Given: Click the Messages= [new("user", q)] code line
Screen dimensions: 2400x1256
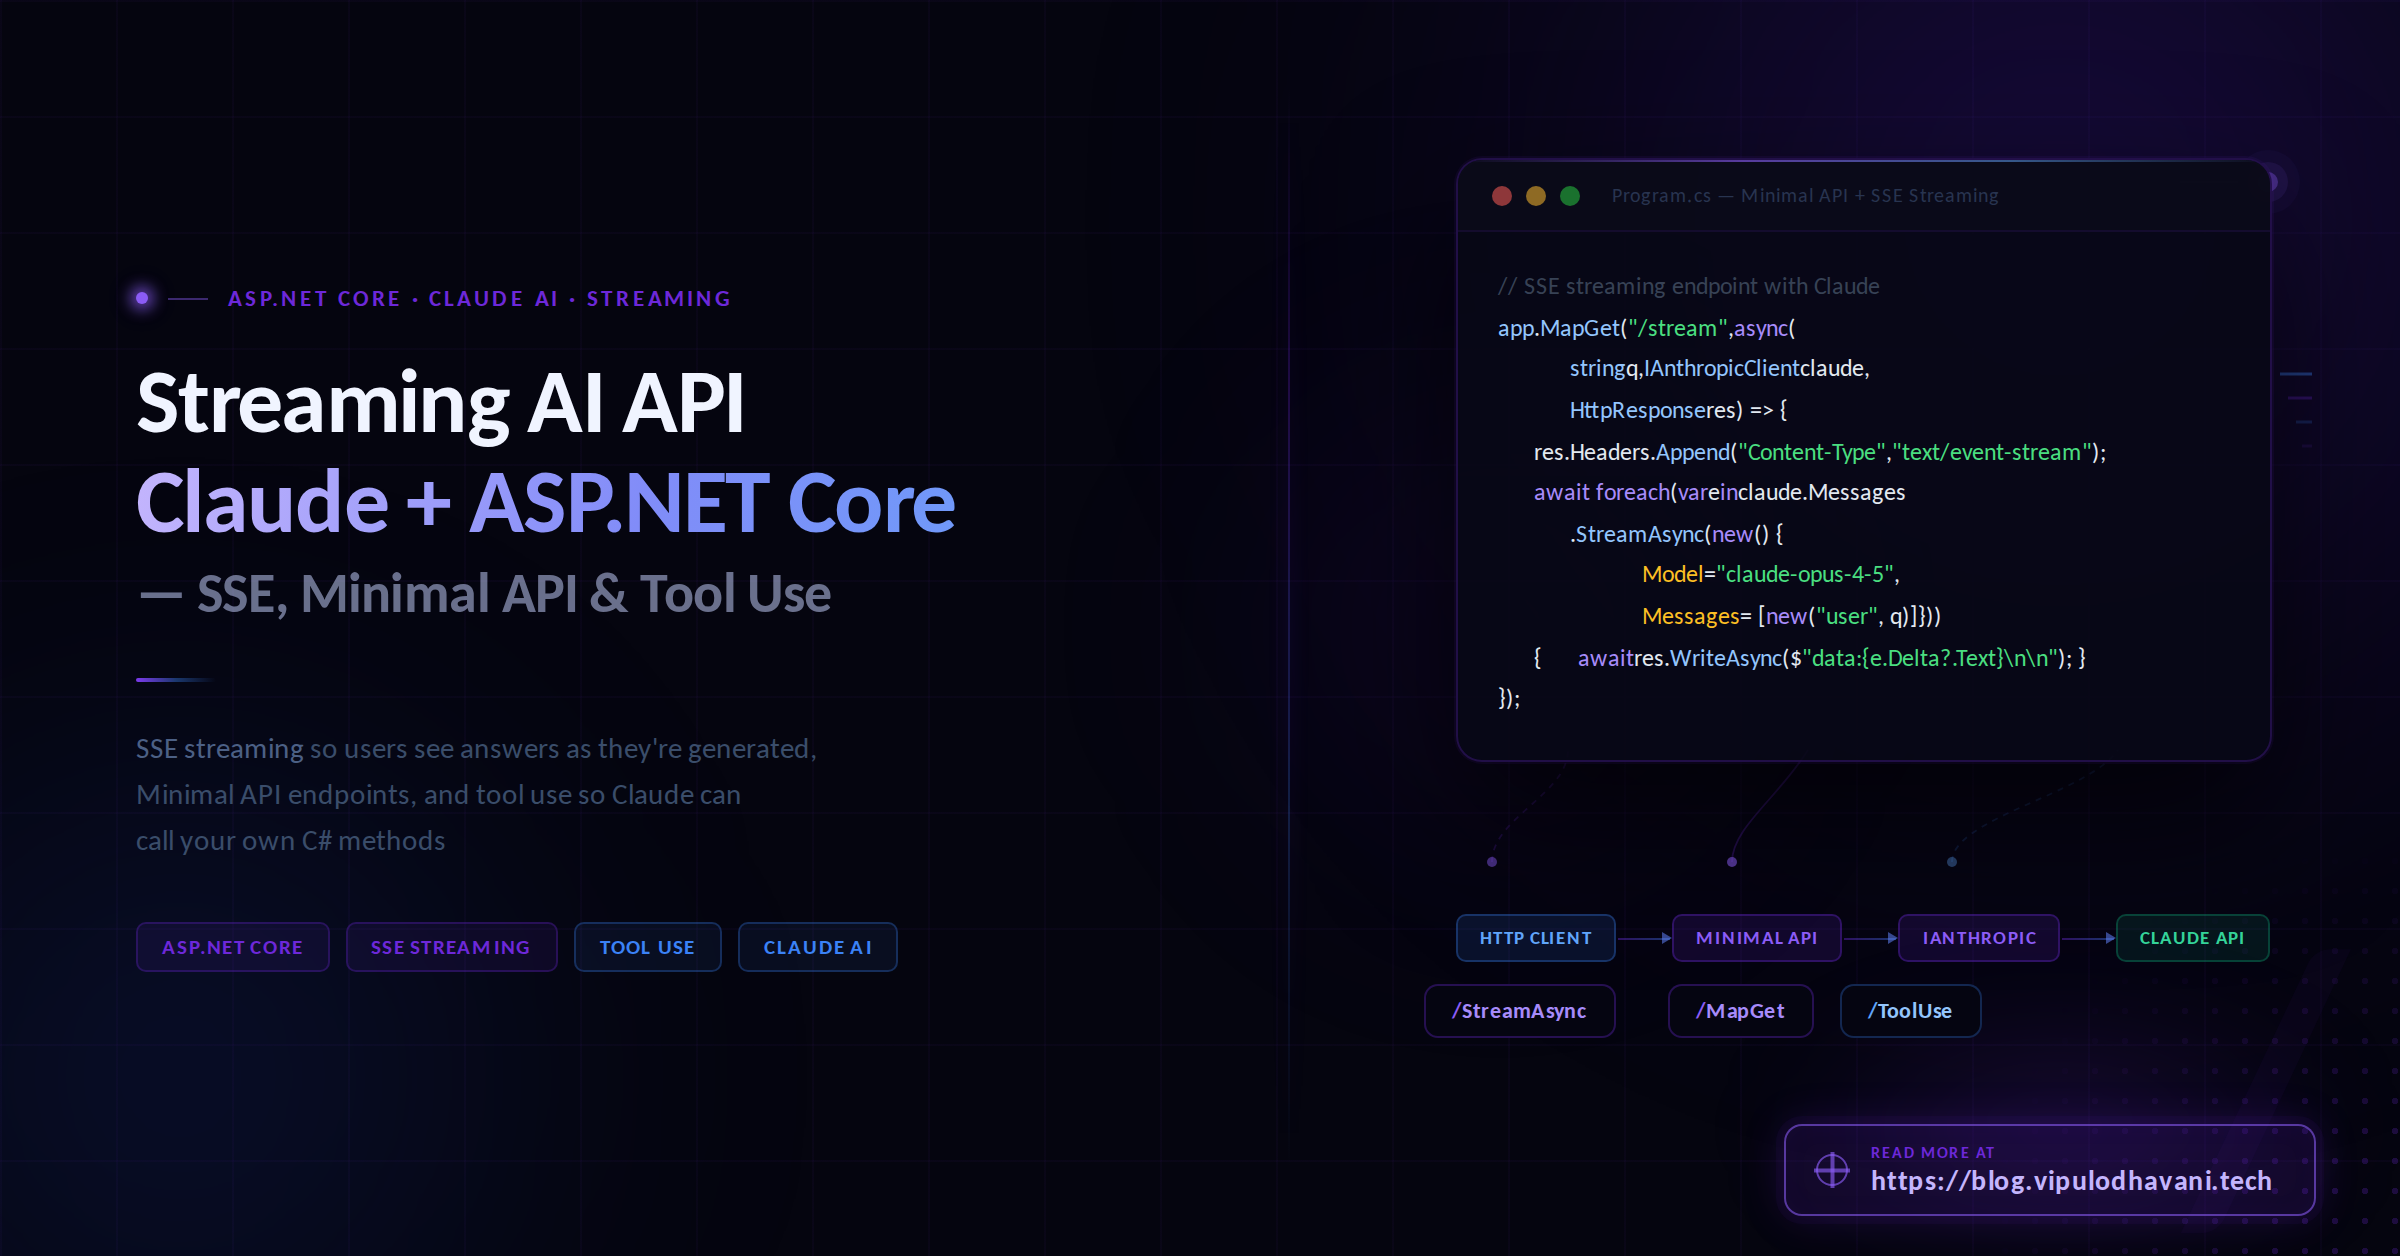Looking at the screenshot, I should coord(1791,616).
